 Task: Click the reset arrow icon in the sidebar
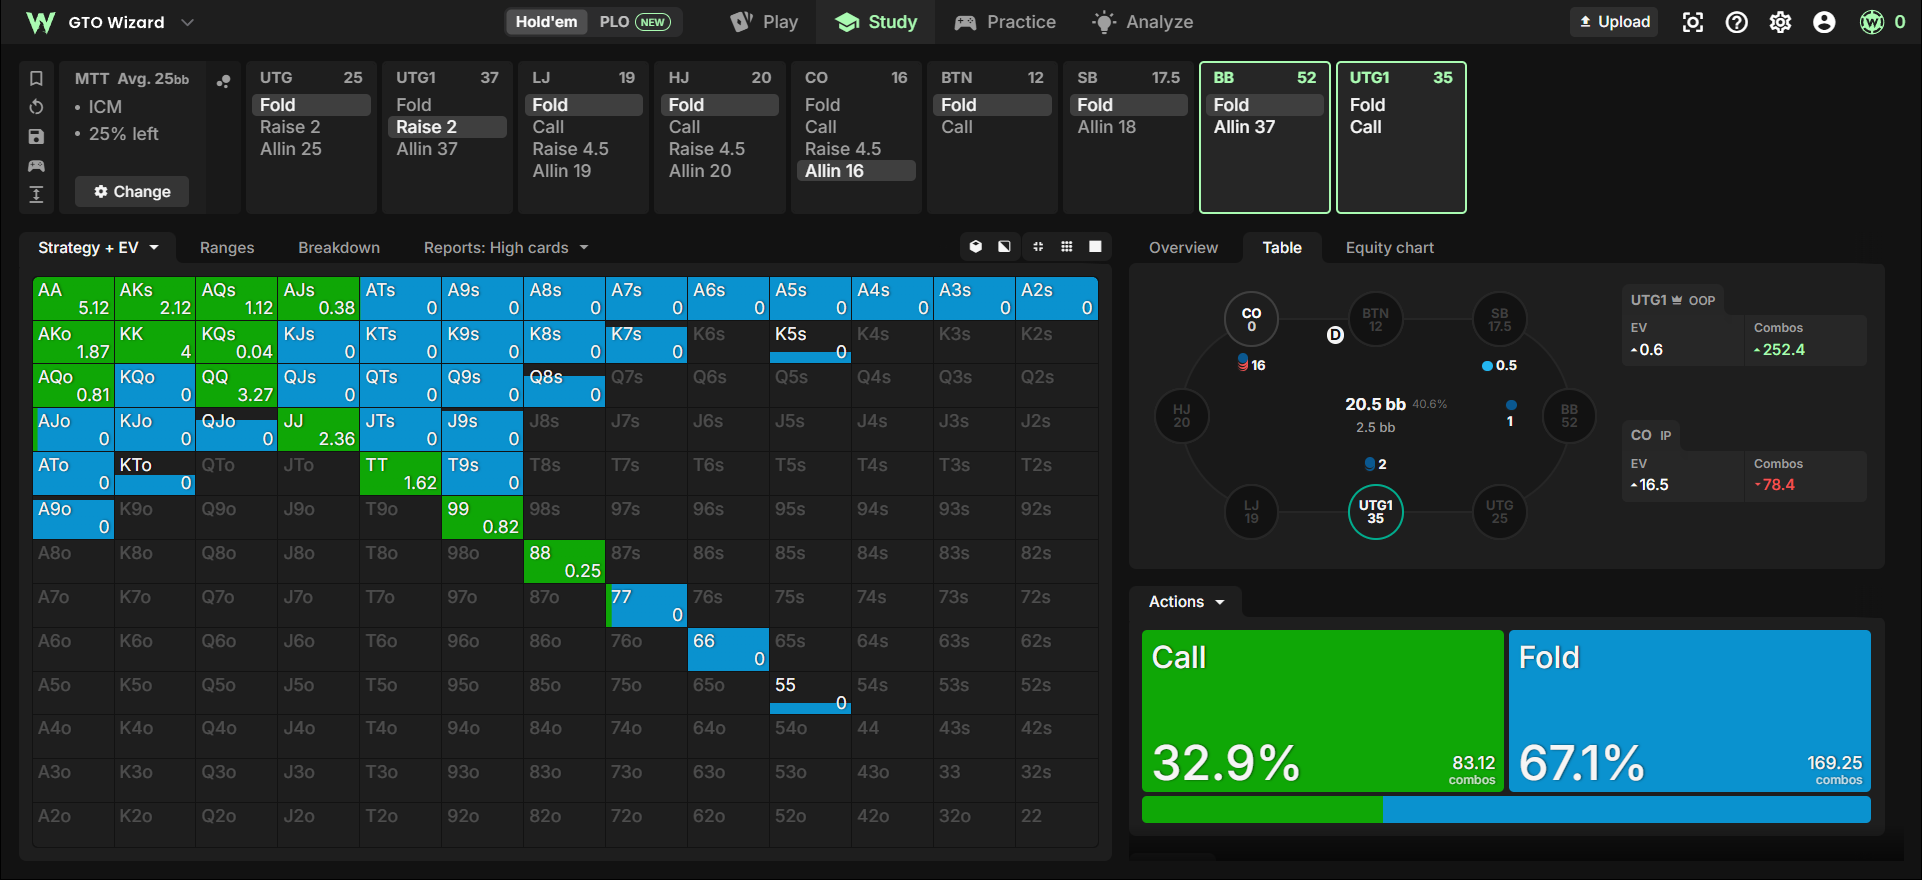click(x=36, y=107)
